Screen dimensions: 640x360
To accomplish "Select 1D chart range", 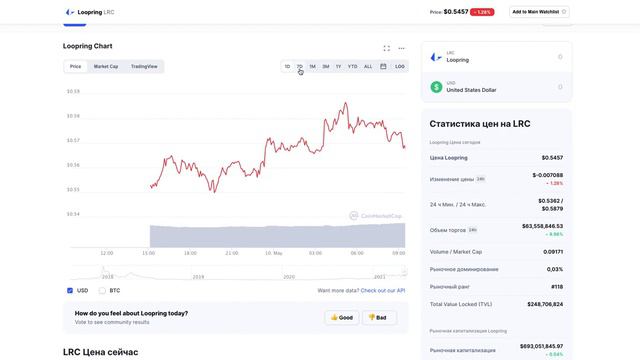I will (287, 66).
